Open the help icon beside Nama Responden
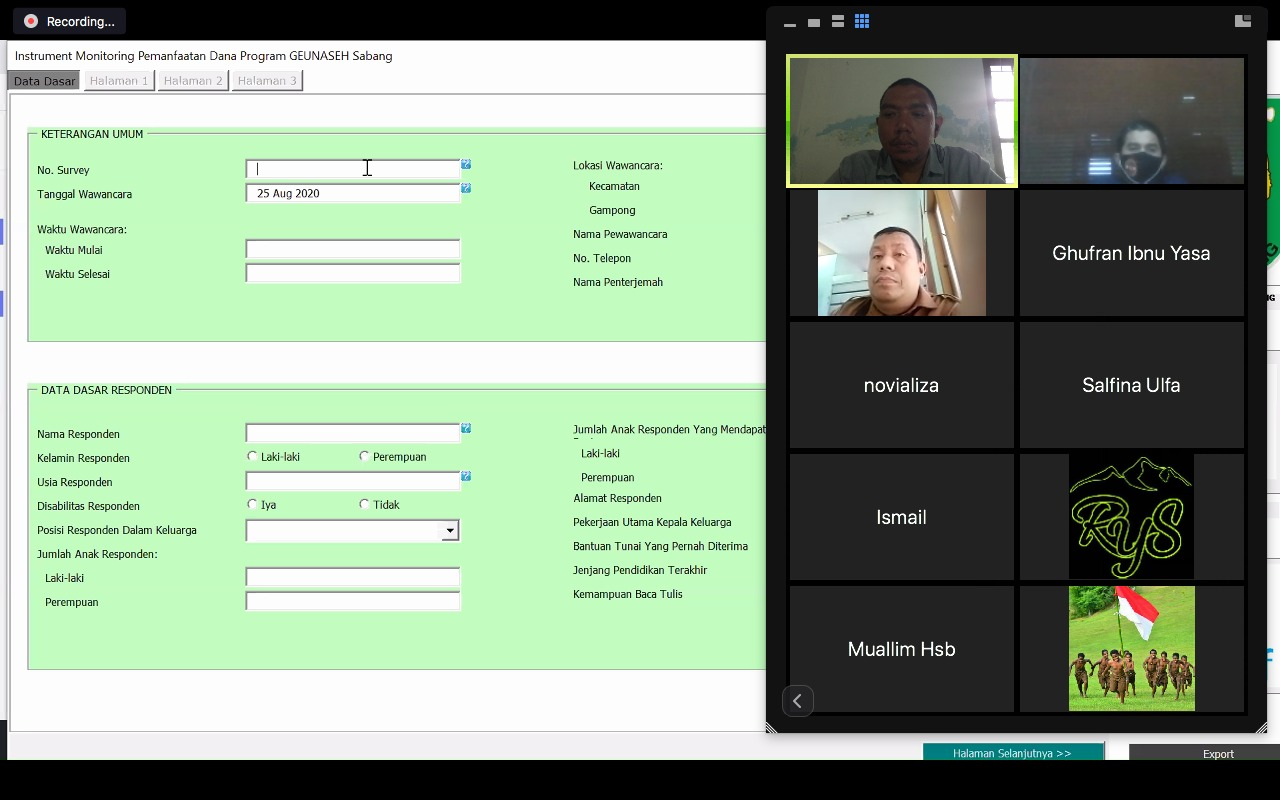 pos(466,428)
